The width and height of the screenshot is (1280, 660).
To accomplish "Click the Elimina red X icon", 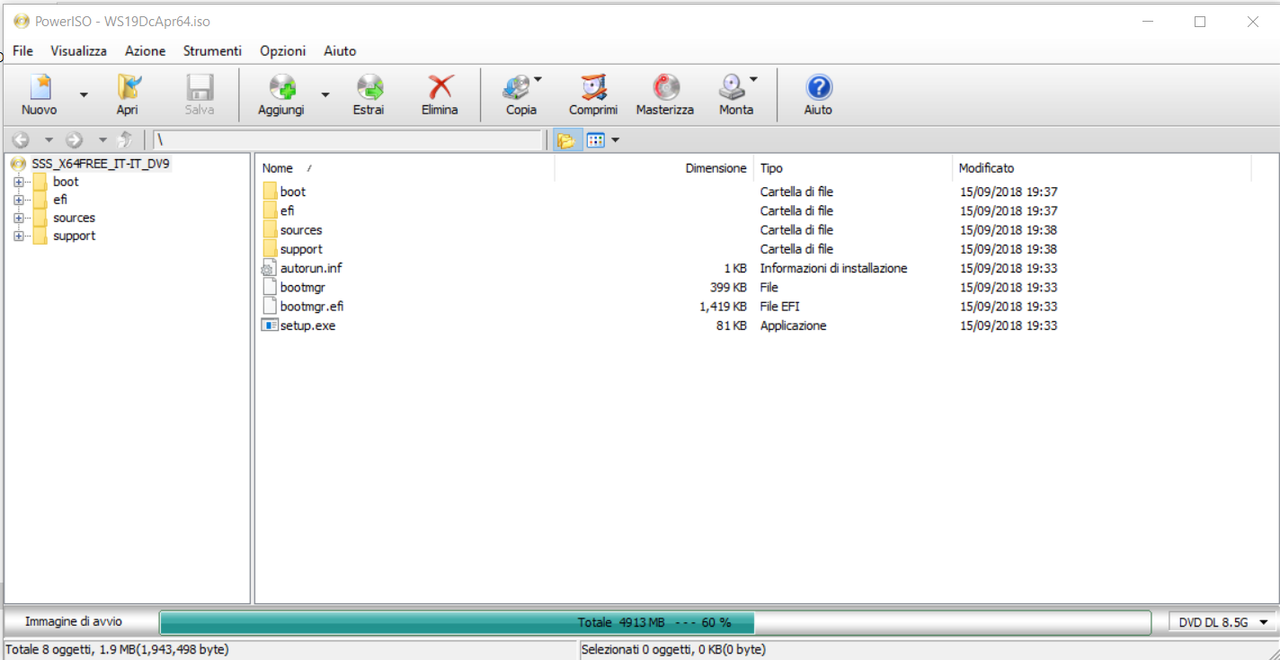I will coord(440,87).
